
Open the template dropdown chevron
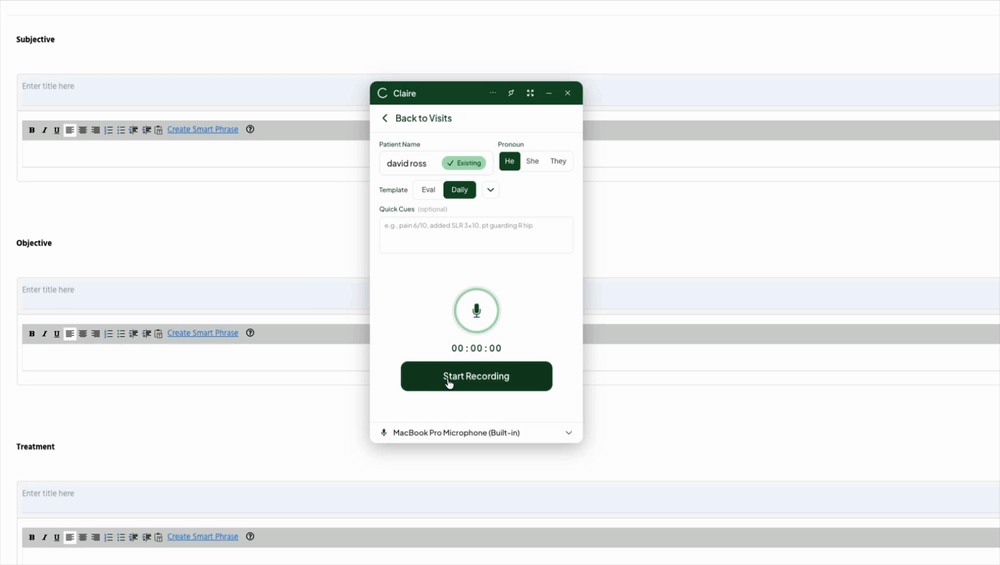coord(490,190)
